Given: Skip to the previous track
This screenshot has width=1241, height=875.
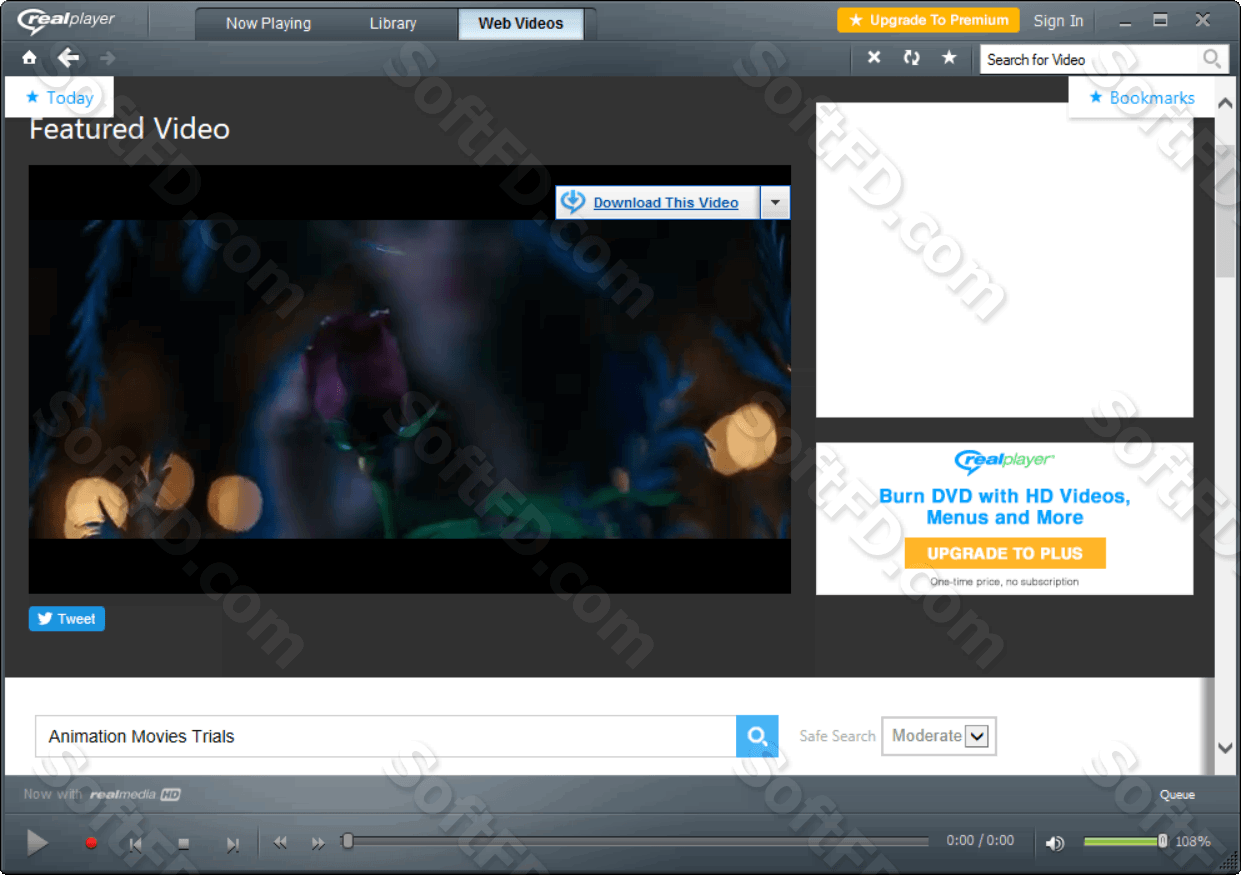Looking at the screenshot, I should click(x=135, y=844).
